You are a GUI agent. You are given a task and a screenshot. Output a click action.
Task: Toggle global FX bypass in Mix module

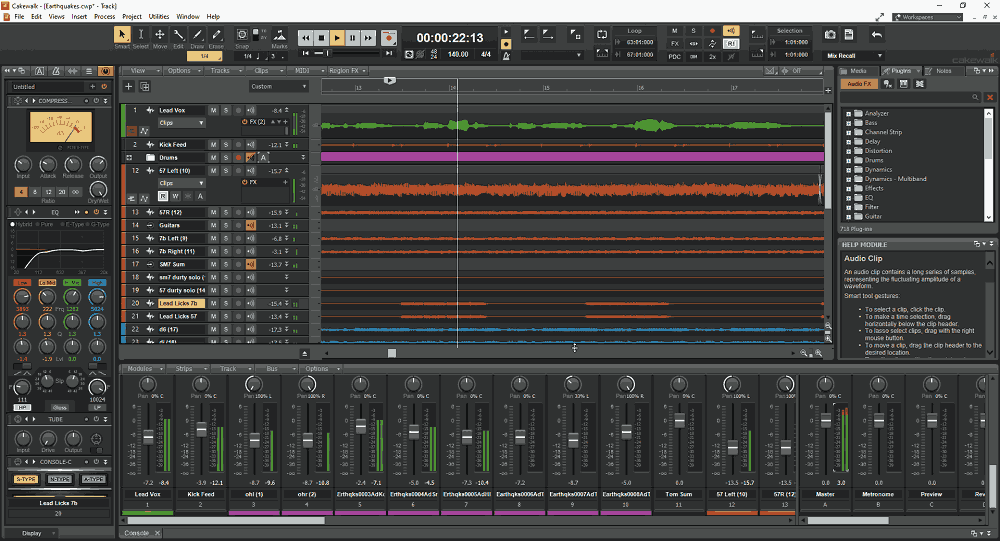[675, 43]
